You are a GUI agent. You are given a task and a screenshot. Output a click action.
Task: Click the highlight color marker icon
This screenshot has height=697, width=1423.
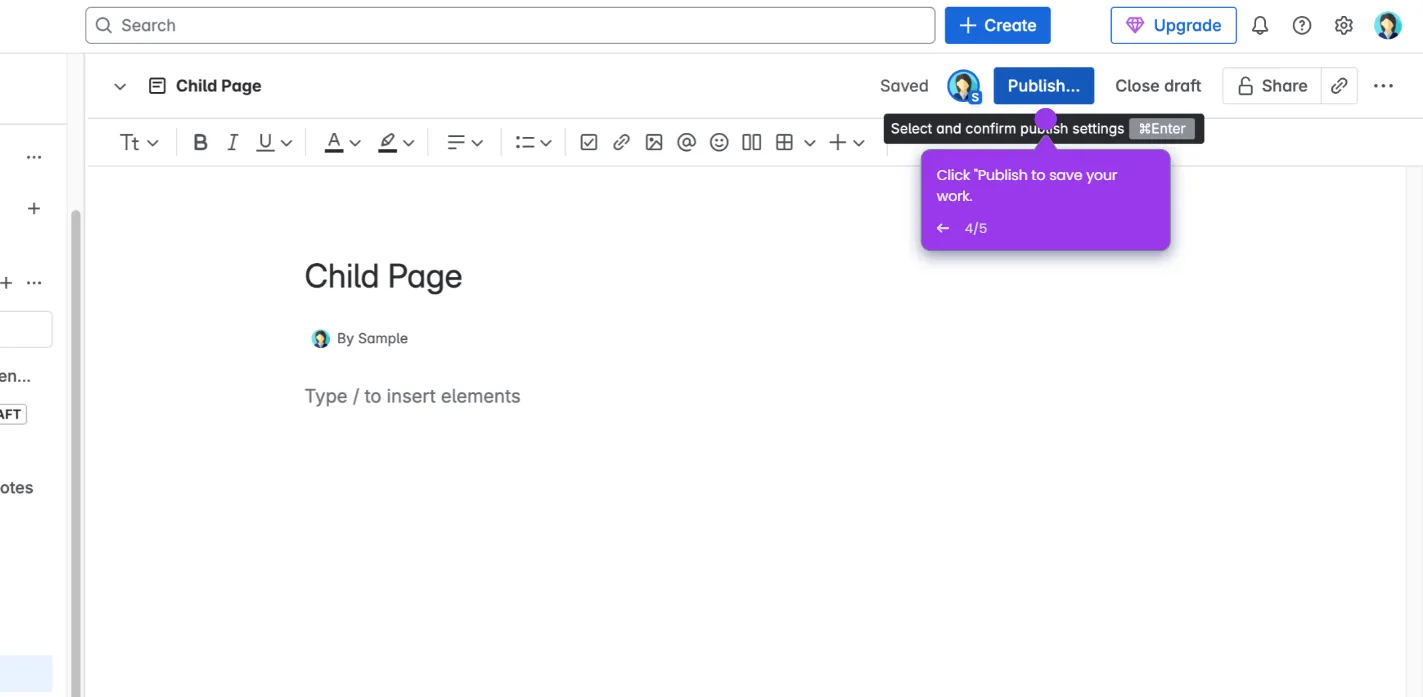tap(388, 143)
